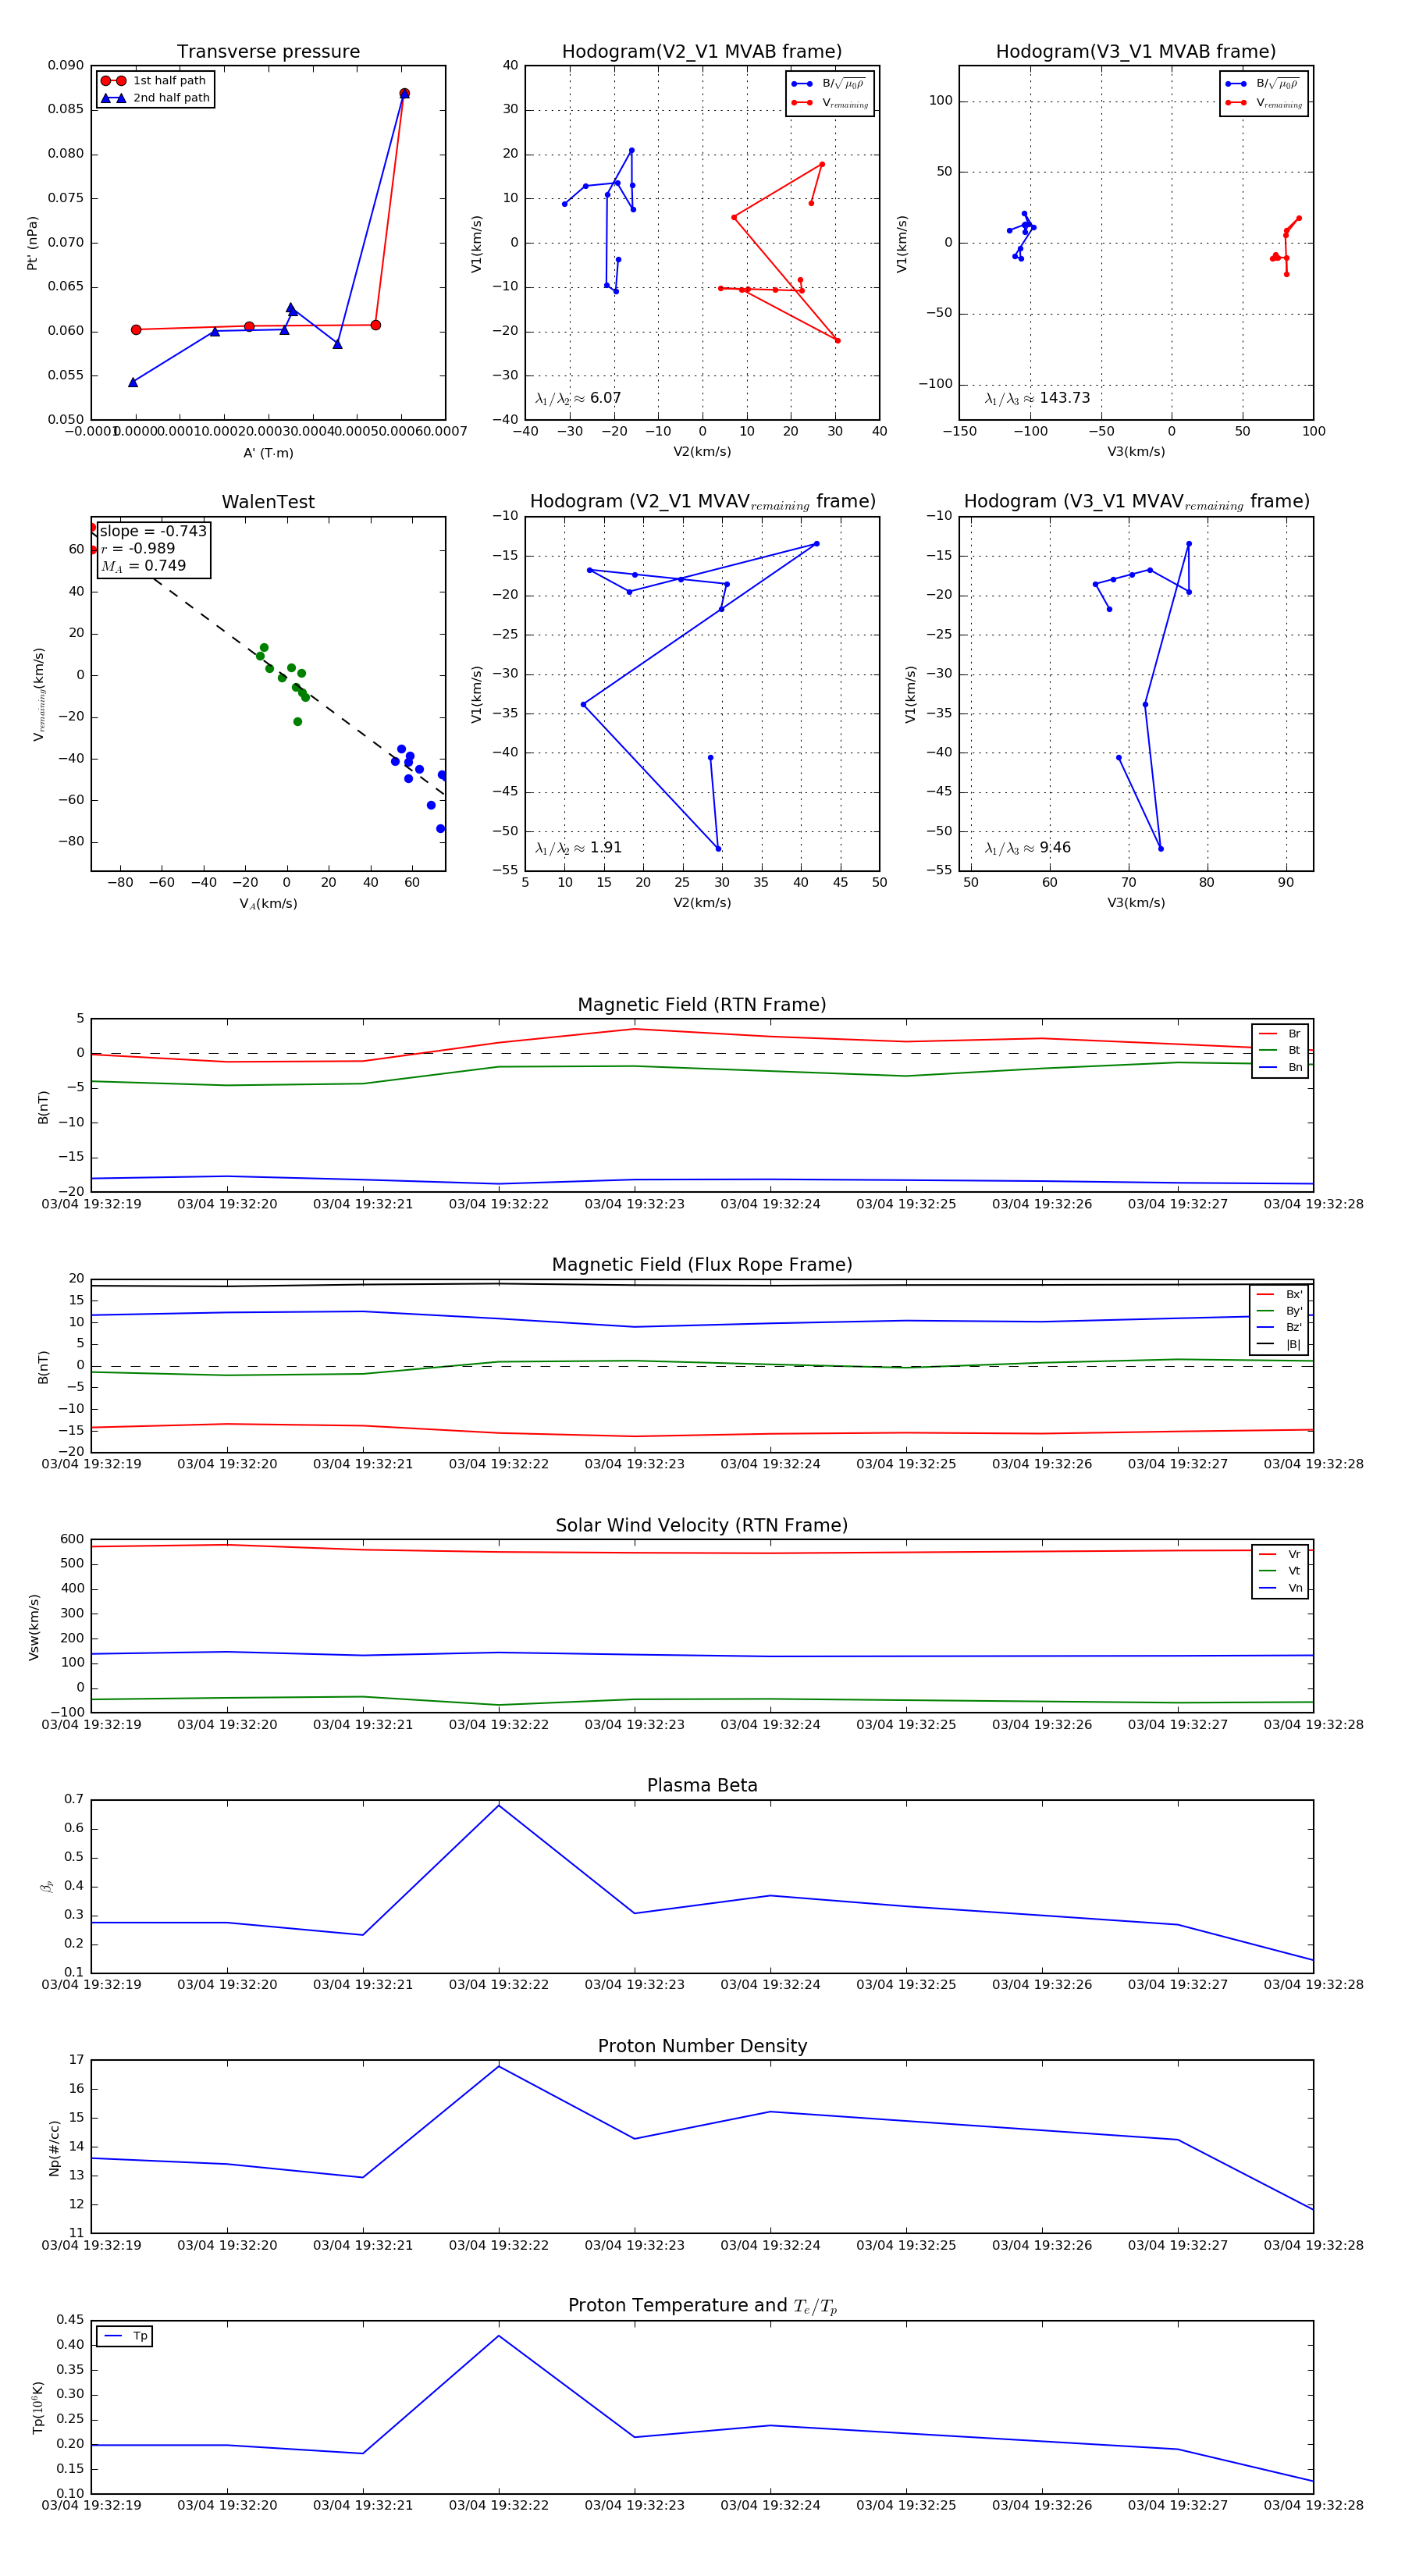
Task: Click the By' legend entry
Action: coord(1279,1311)
